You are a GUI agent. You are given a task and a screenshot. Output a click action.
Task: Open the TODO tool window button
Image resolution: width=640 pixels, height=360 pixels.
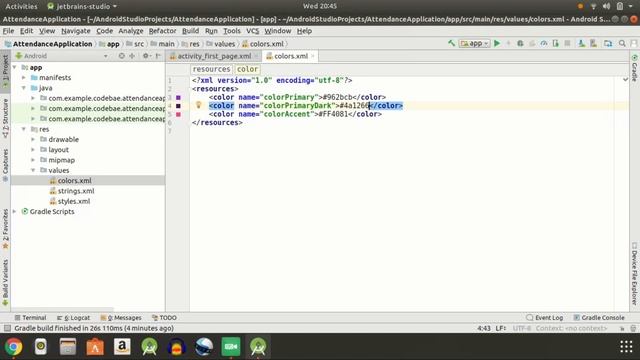tap(164, 318)
